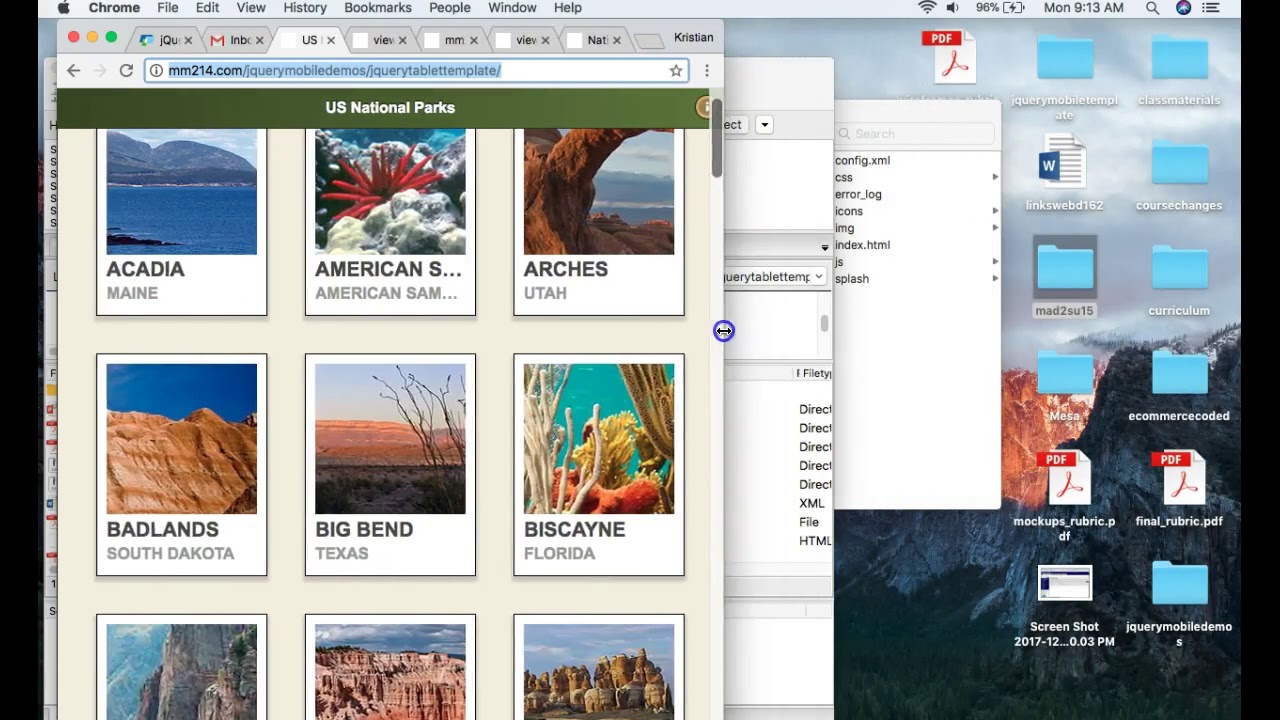Open Notification Center icon
The height and width of the screenshot is (720, 1280).
coord(1213,8)
